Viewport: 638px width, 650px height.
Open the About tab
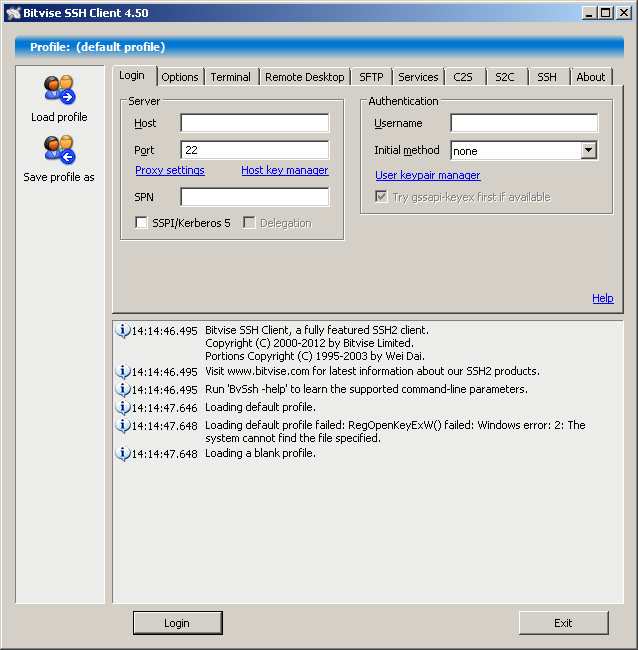click(591, 77)
